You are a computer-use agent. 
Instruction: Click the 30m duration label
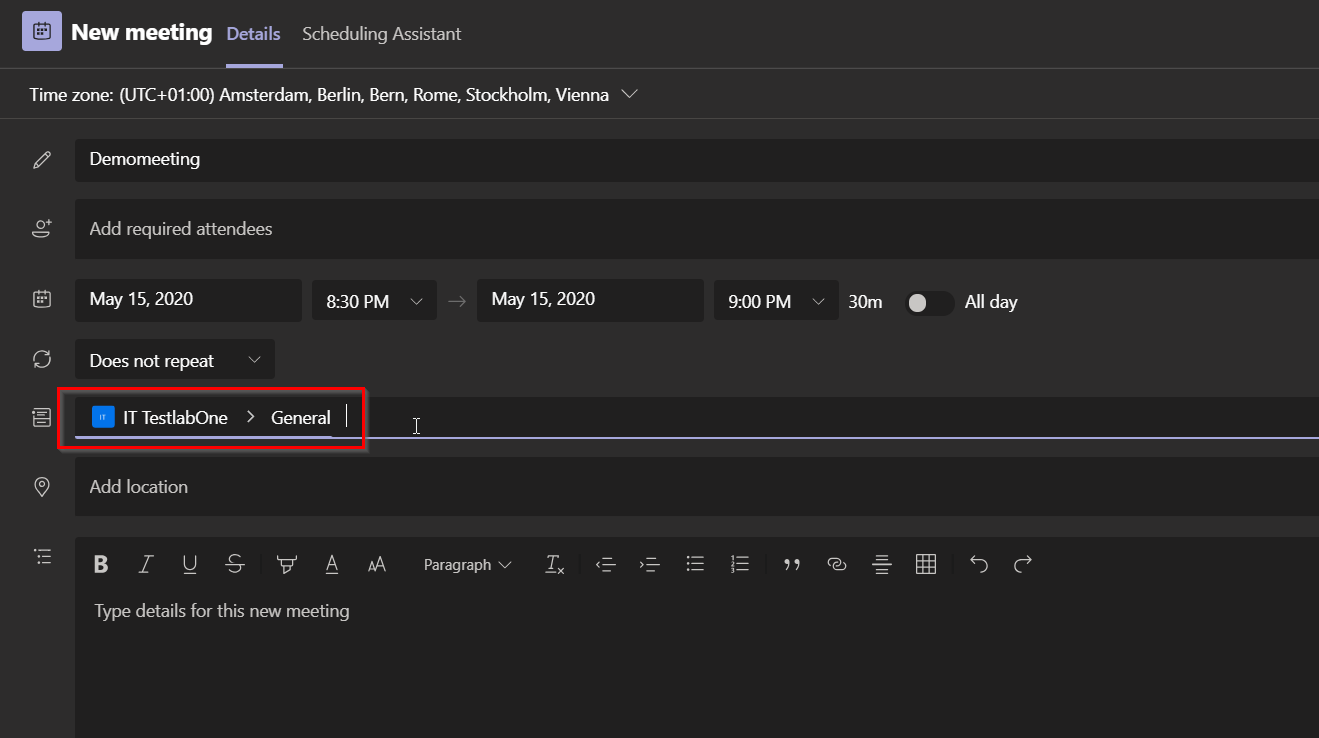coord(866,302)
